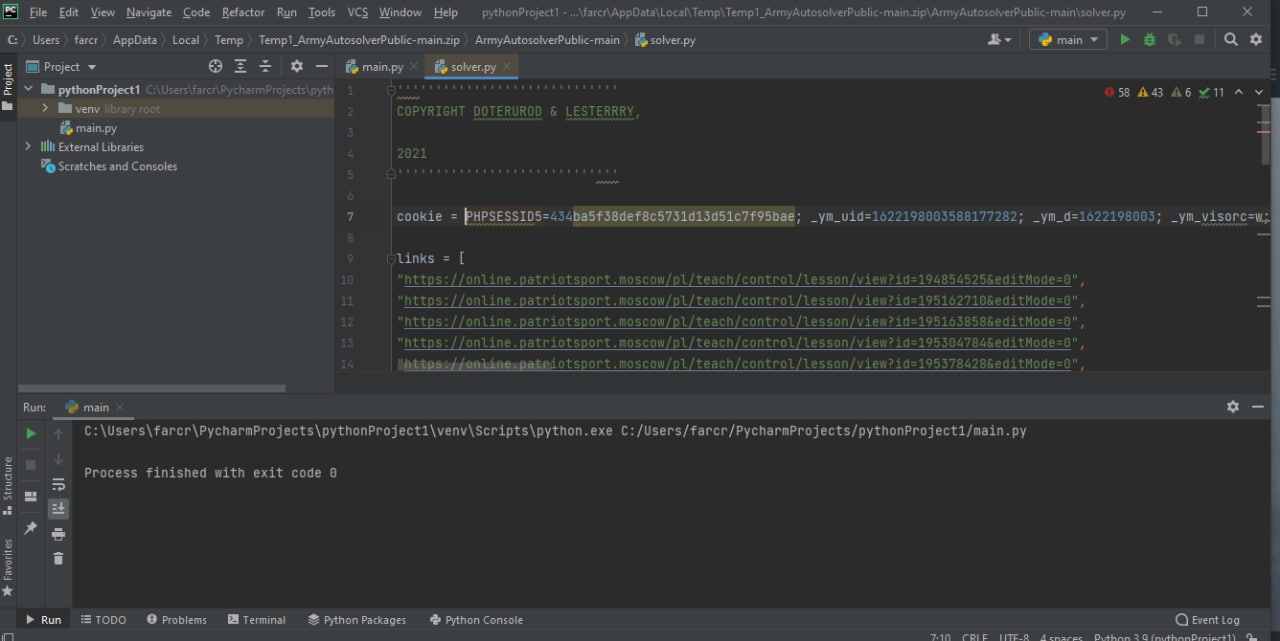Screen dimensions: 1280x641
Task: Hide the Project tool window
Action: (x=321, y=66)
